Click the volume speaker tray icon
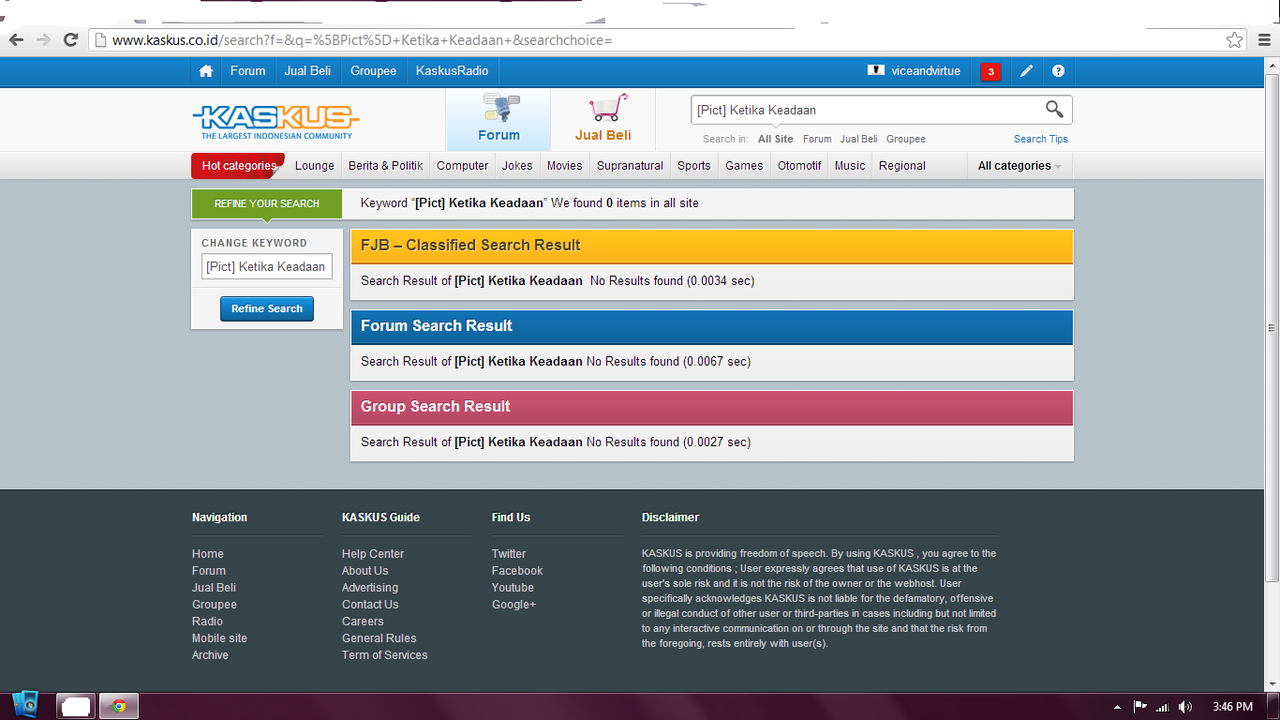The image size is (1280, 720). [1186, 707]
